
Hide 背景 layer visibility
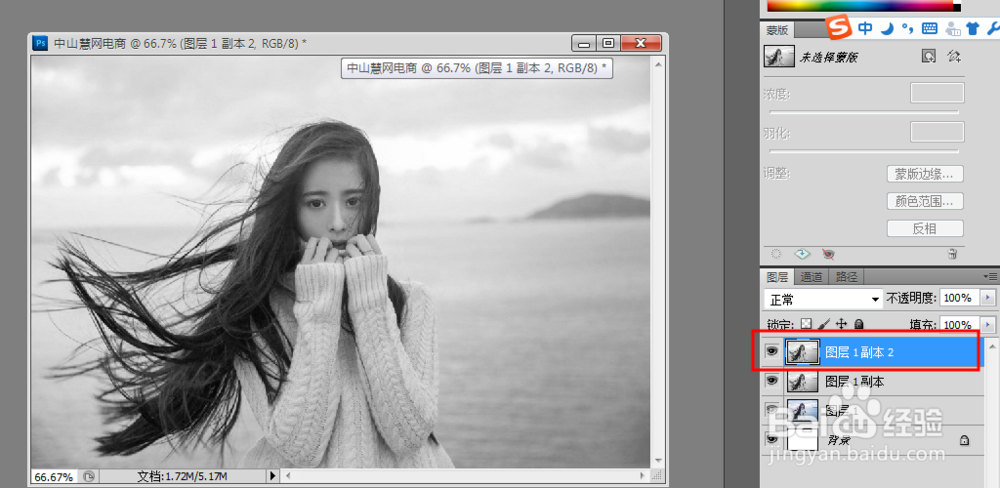[x=772, y=439]
